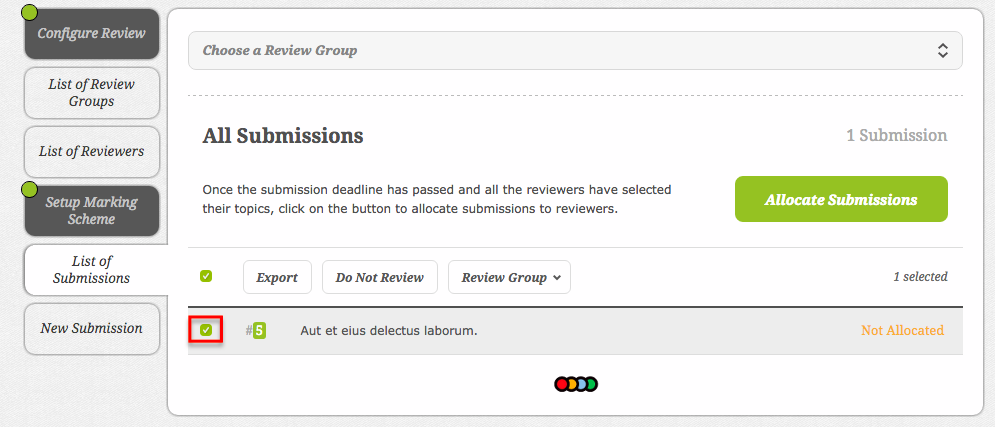This screenshot has width=995, height=427.
Task: Click the green dot in footer logo
Action: point(591,384)
